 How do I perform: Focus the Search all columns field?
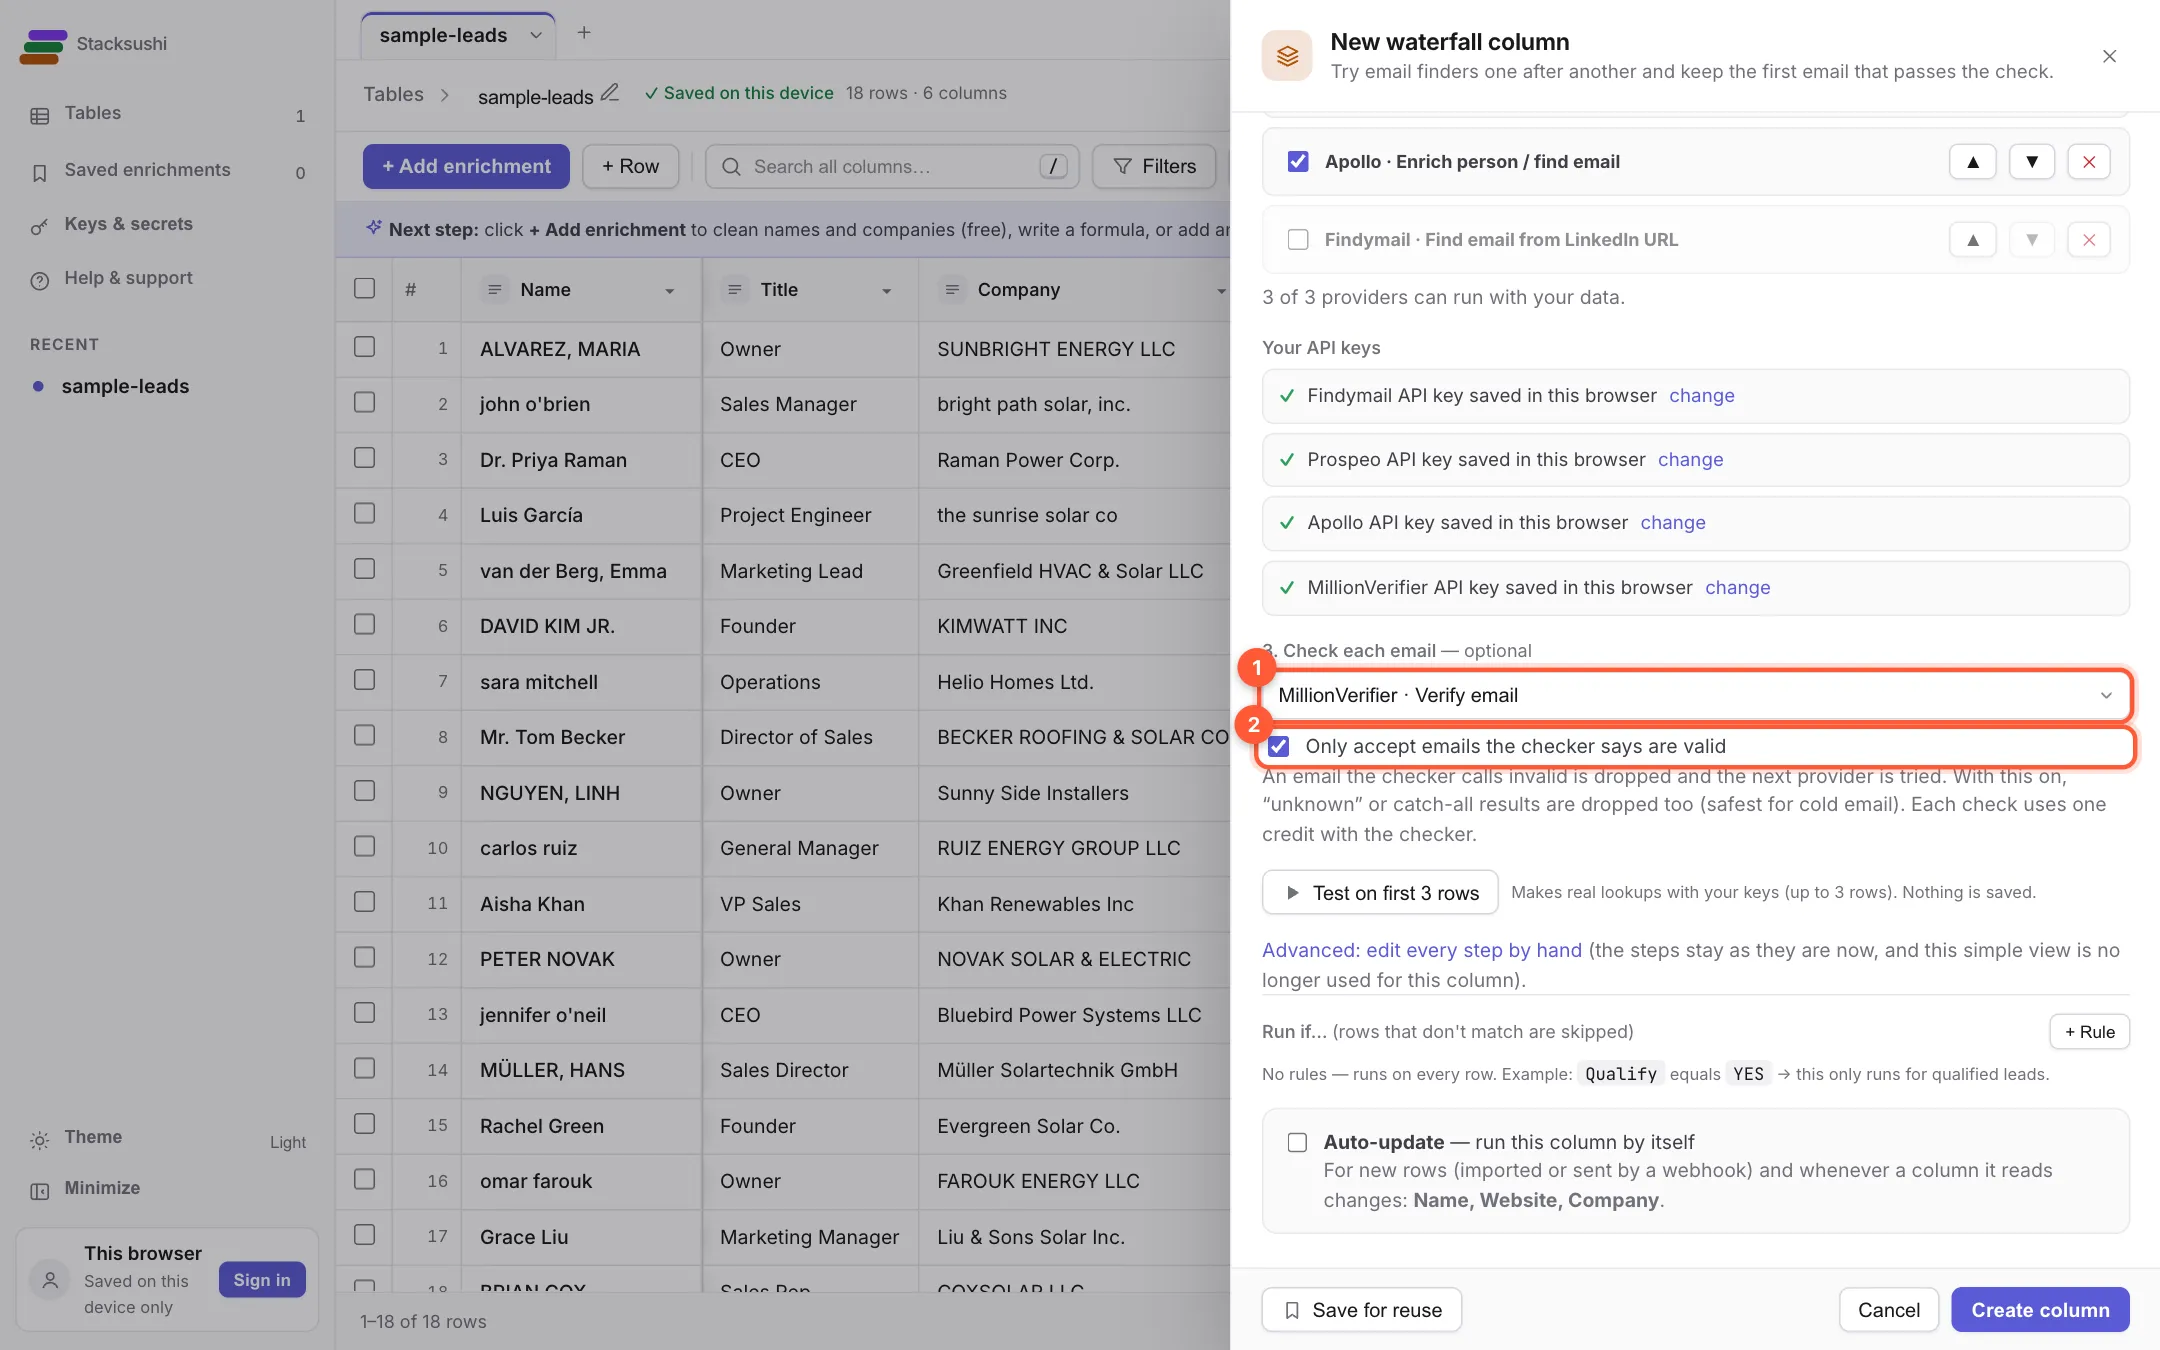(x=892, y=167)
